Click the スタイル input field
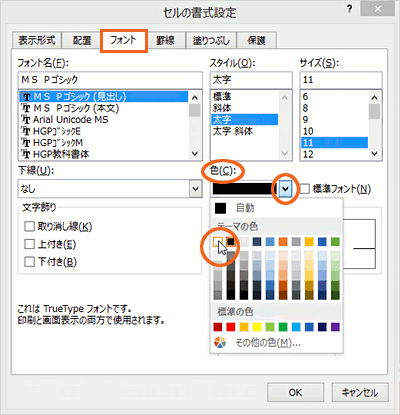The image size is (400, 415). pos(251,80)
